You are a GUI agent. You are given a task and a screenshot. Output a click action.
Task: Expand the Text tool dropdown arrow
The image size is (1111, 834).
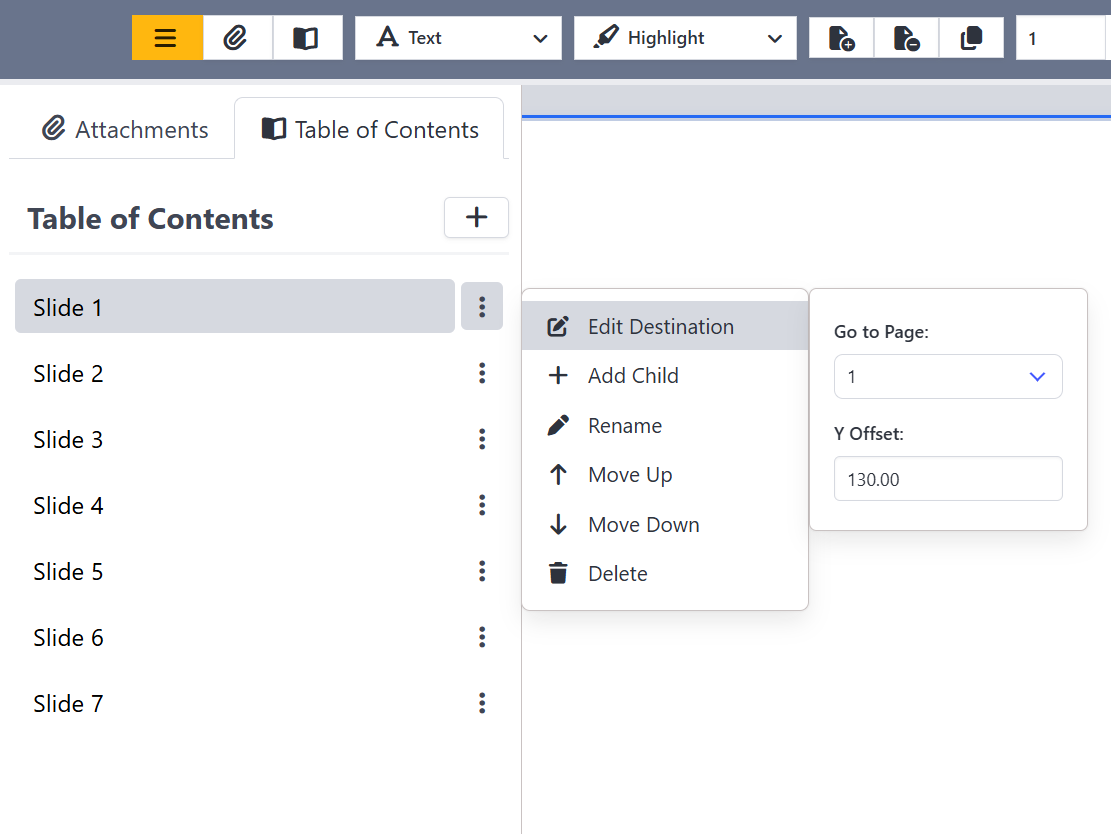538,38
